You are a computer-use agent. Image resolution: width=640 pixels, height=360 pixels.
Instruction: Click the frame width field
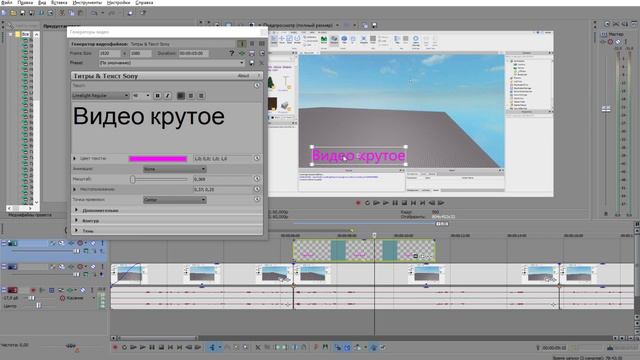[x=109, y=53]
